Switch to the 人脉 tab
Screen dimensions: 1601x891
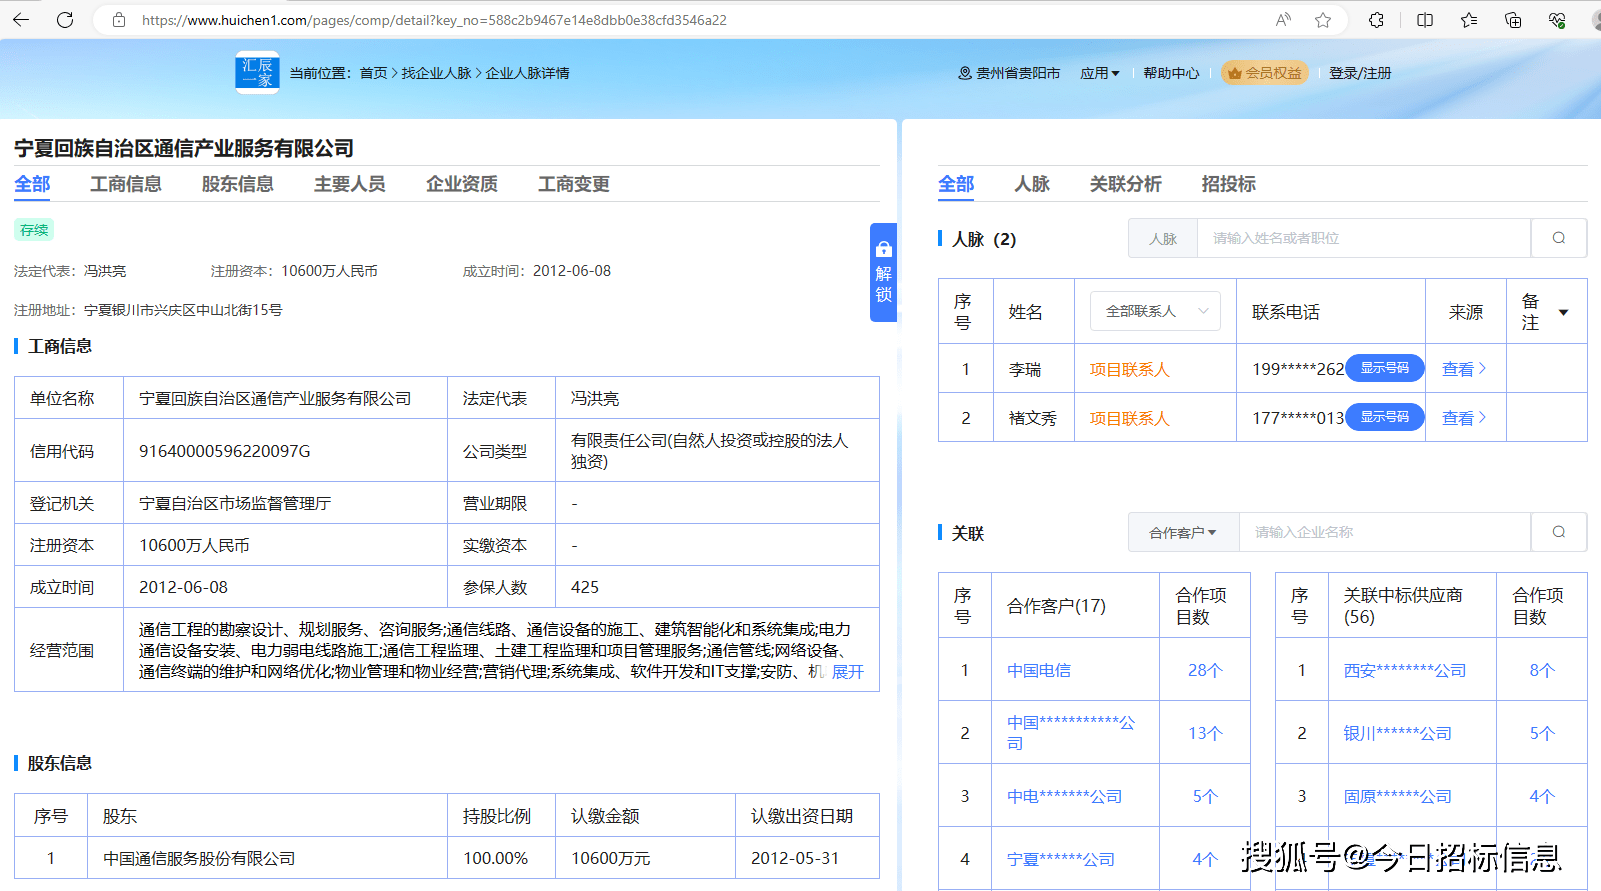click(1032, 184)
